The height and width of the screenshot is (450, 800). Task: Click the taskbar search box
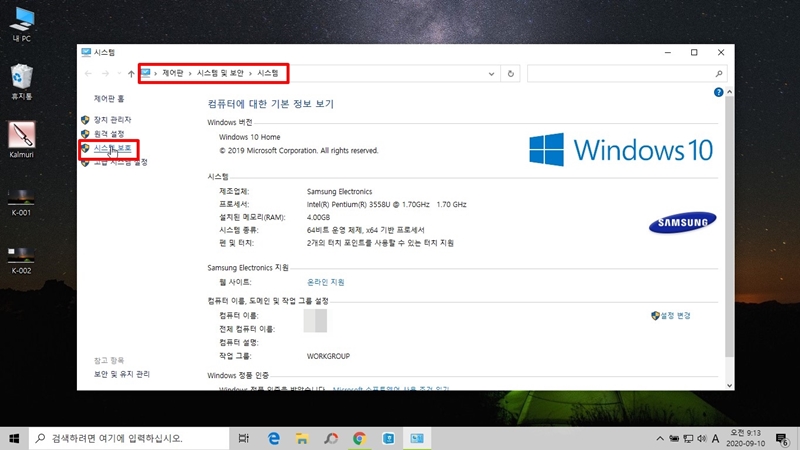[x=129, y=438]
